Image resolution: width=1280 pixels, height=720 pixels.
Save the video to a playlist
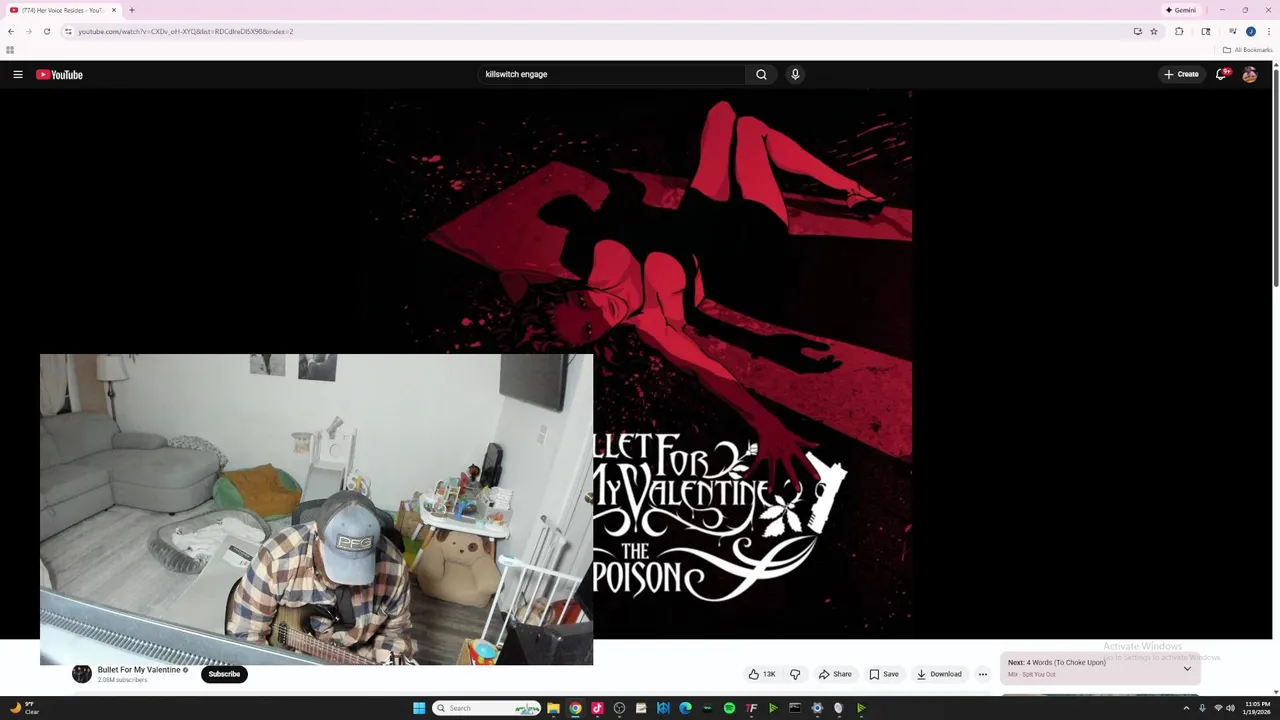[884, 674]
